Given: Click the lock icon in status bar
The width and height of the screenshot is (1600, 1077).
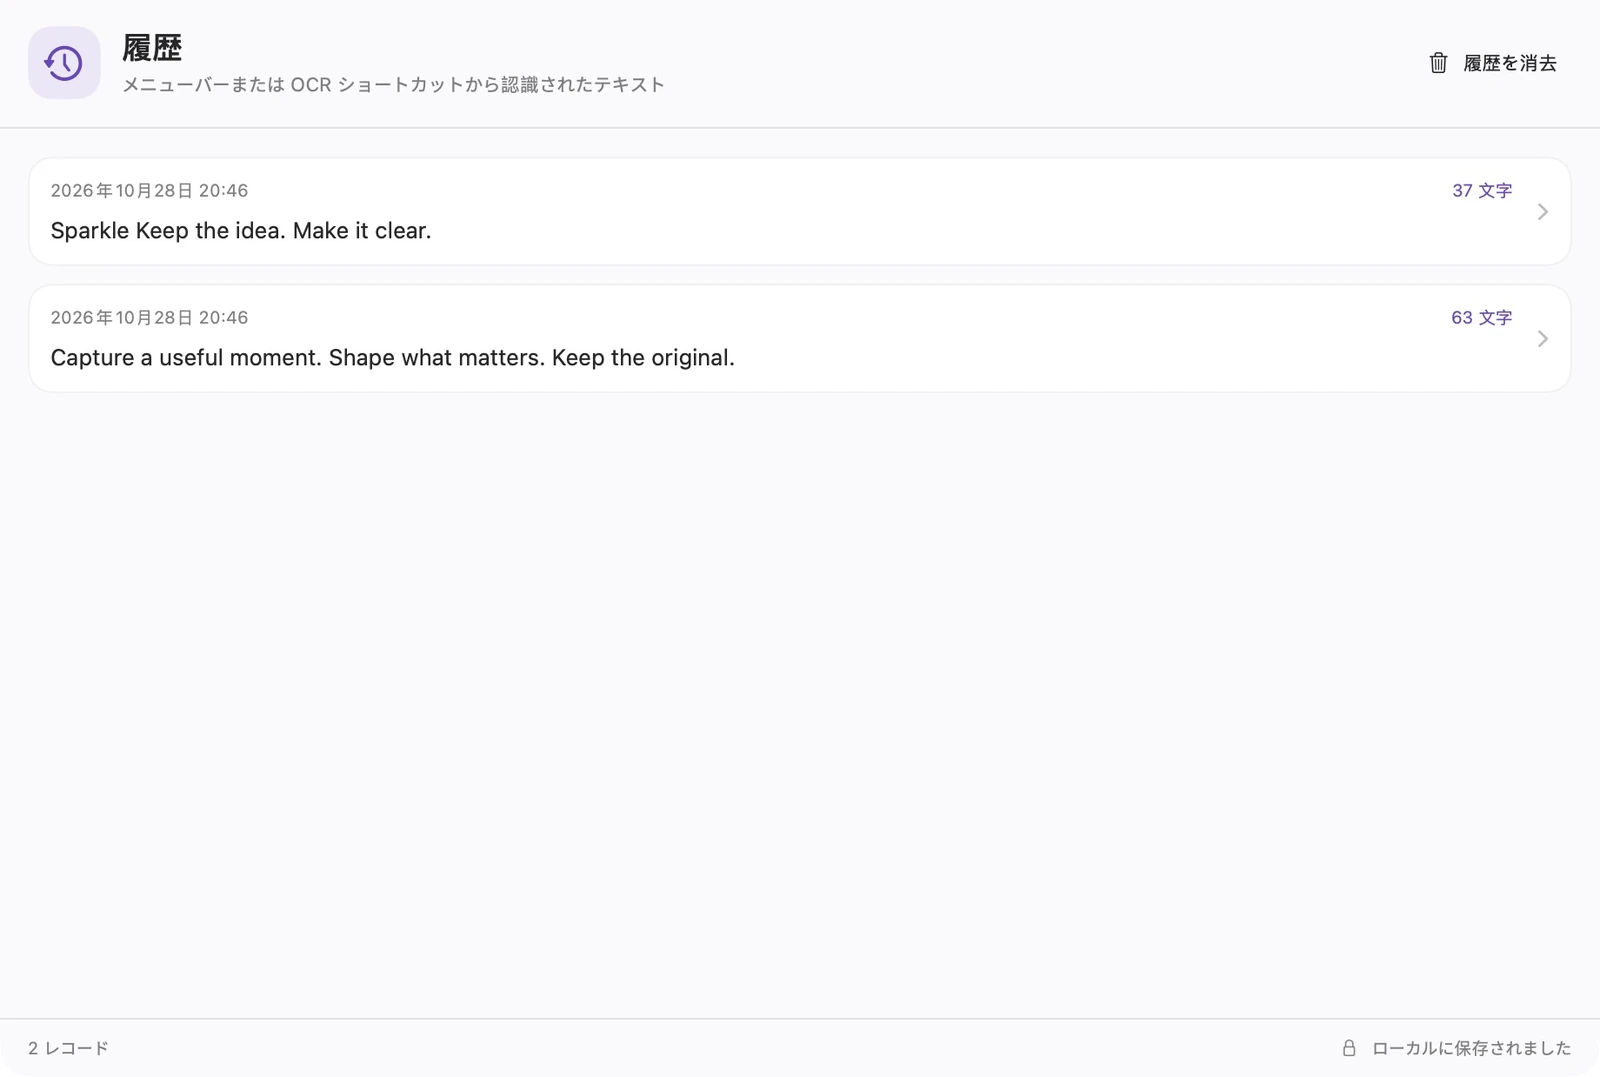Looking at the screenshot, I should (1349, 1048).
